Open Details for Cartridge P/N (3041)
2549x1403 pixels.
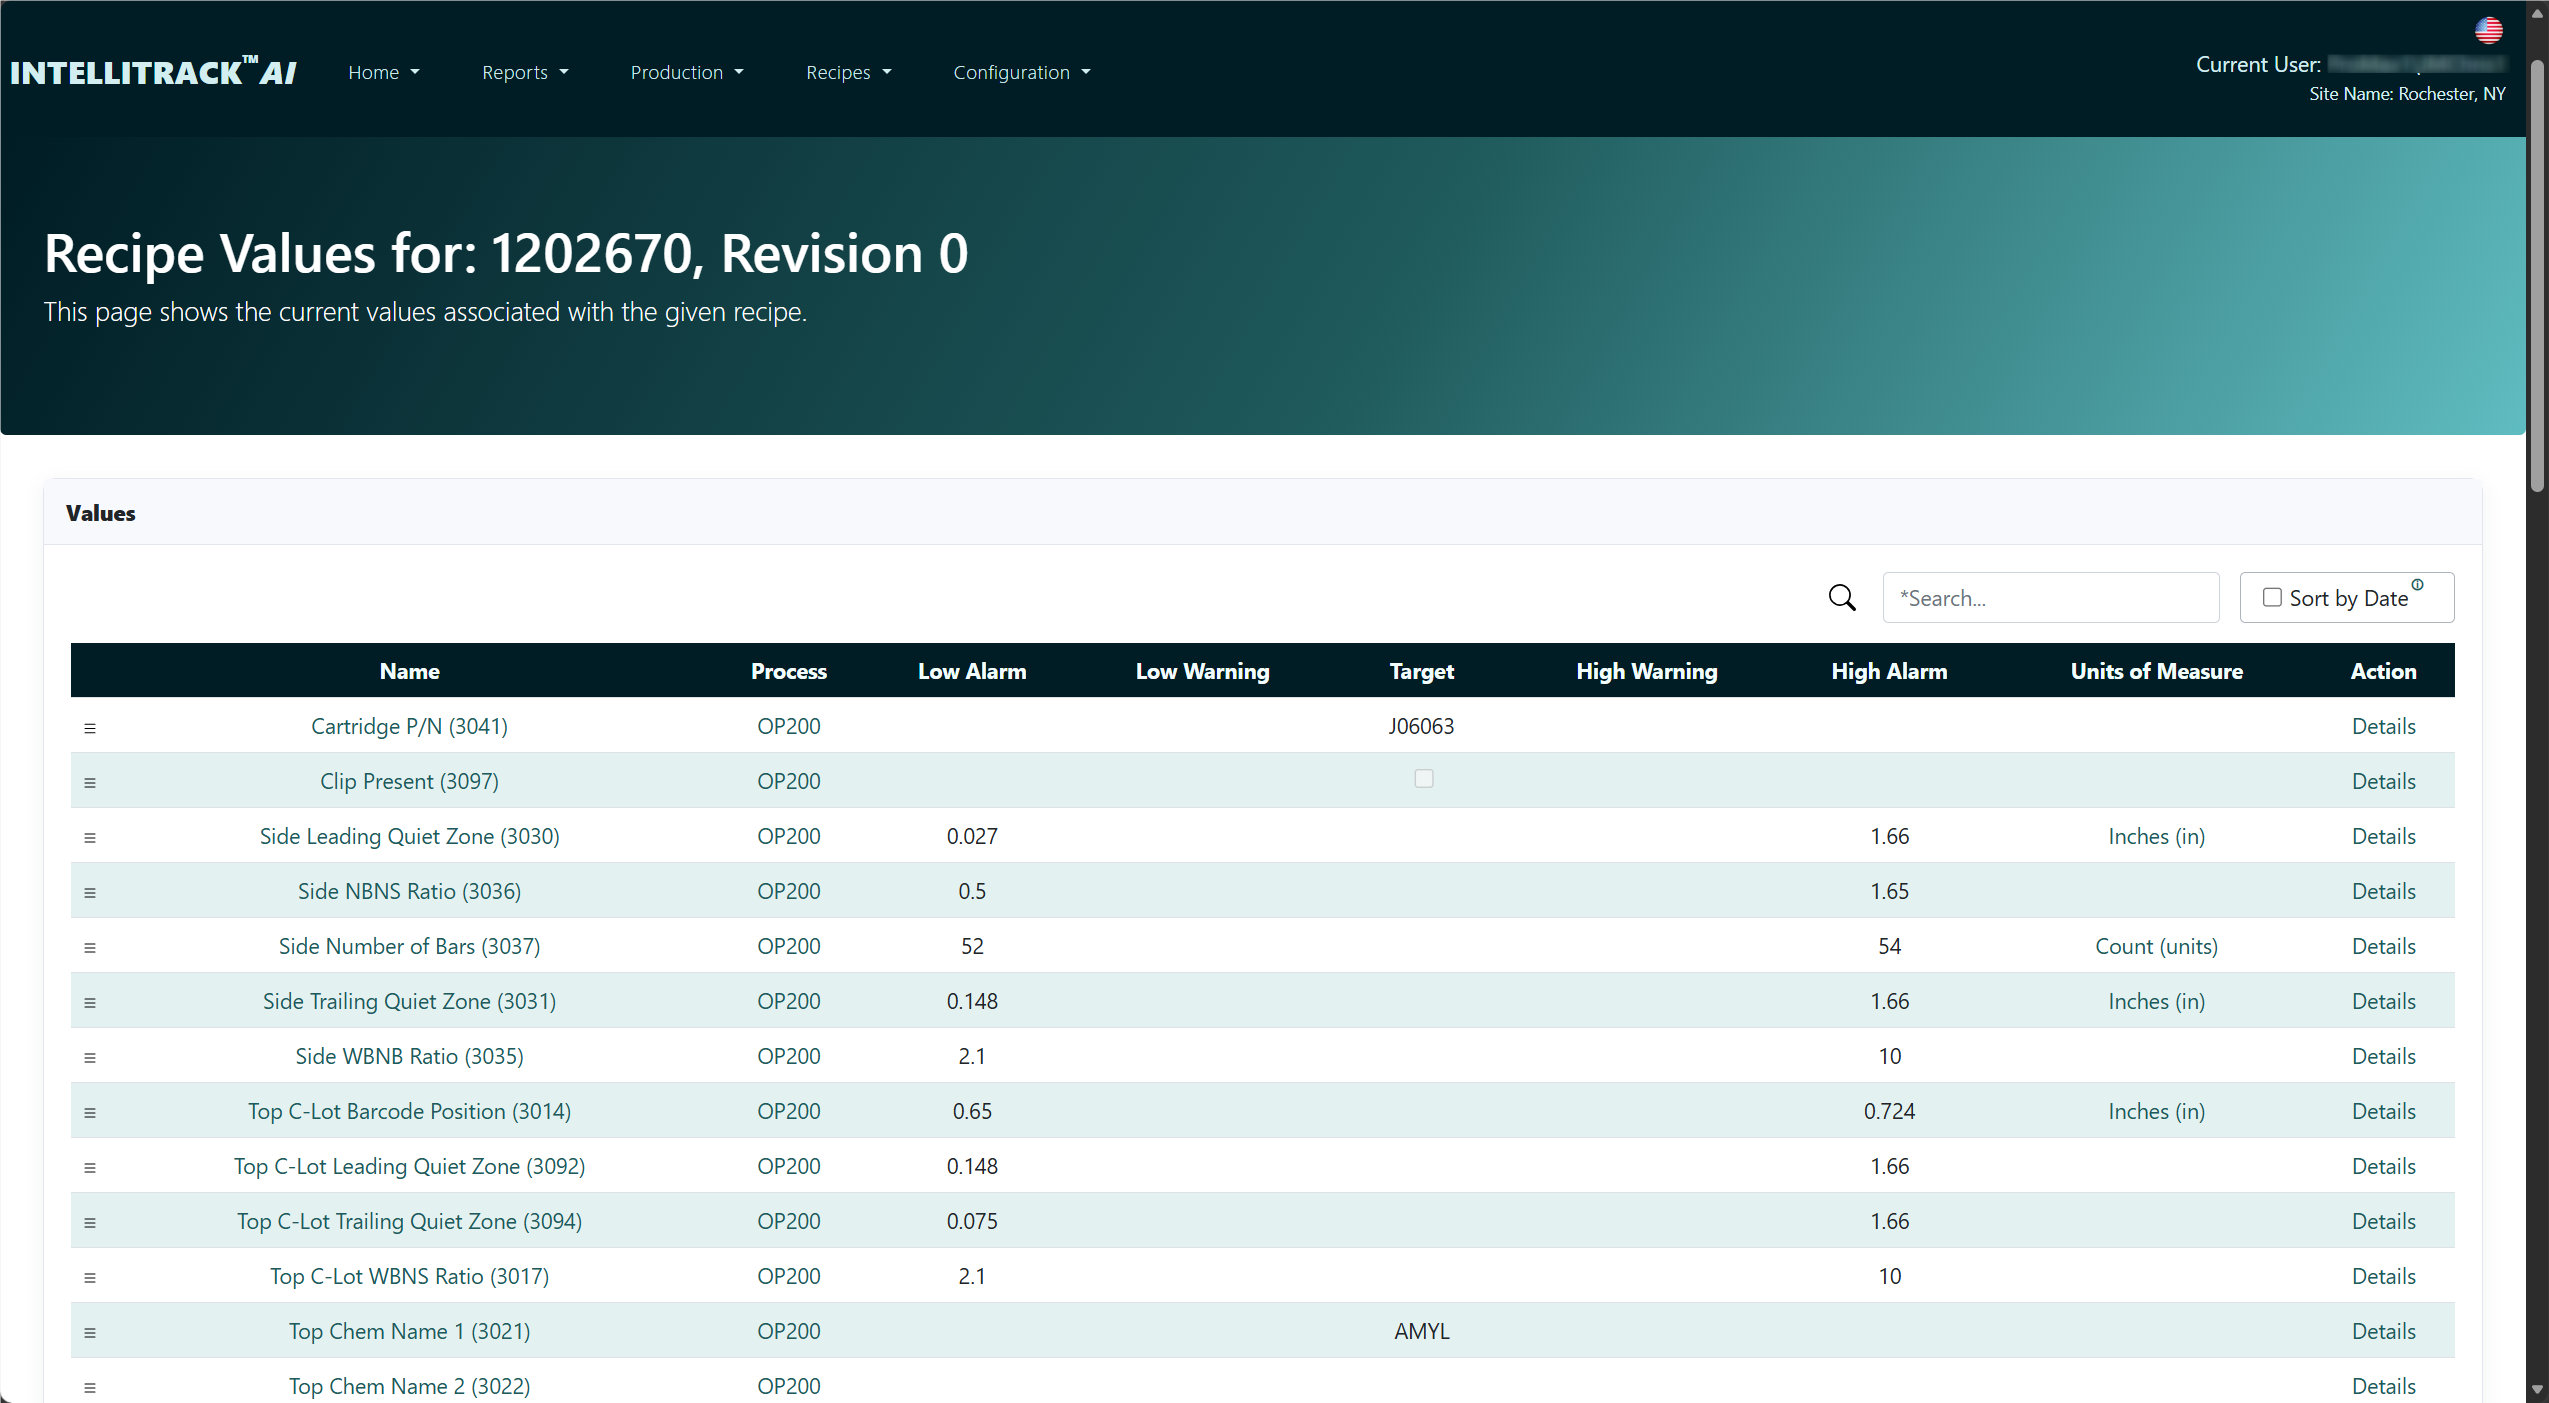tap(2383, 726)
